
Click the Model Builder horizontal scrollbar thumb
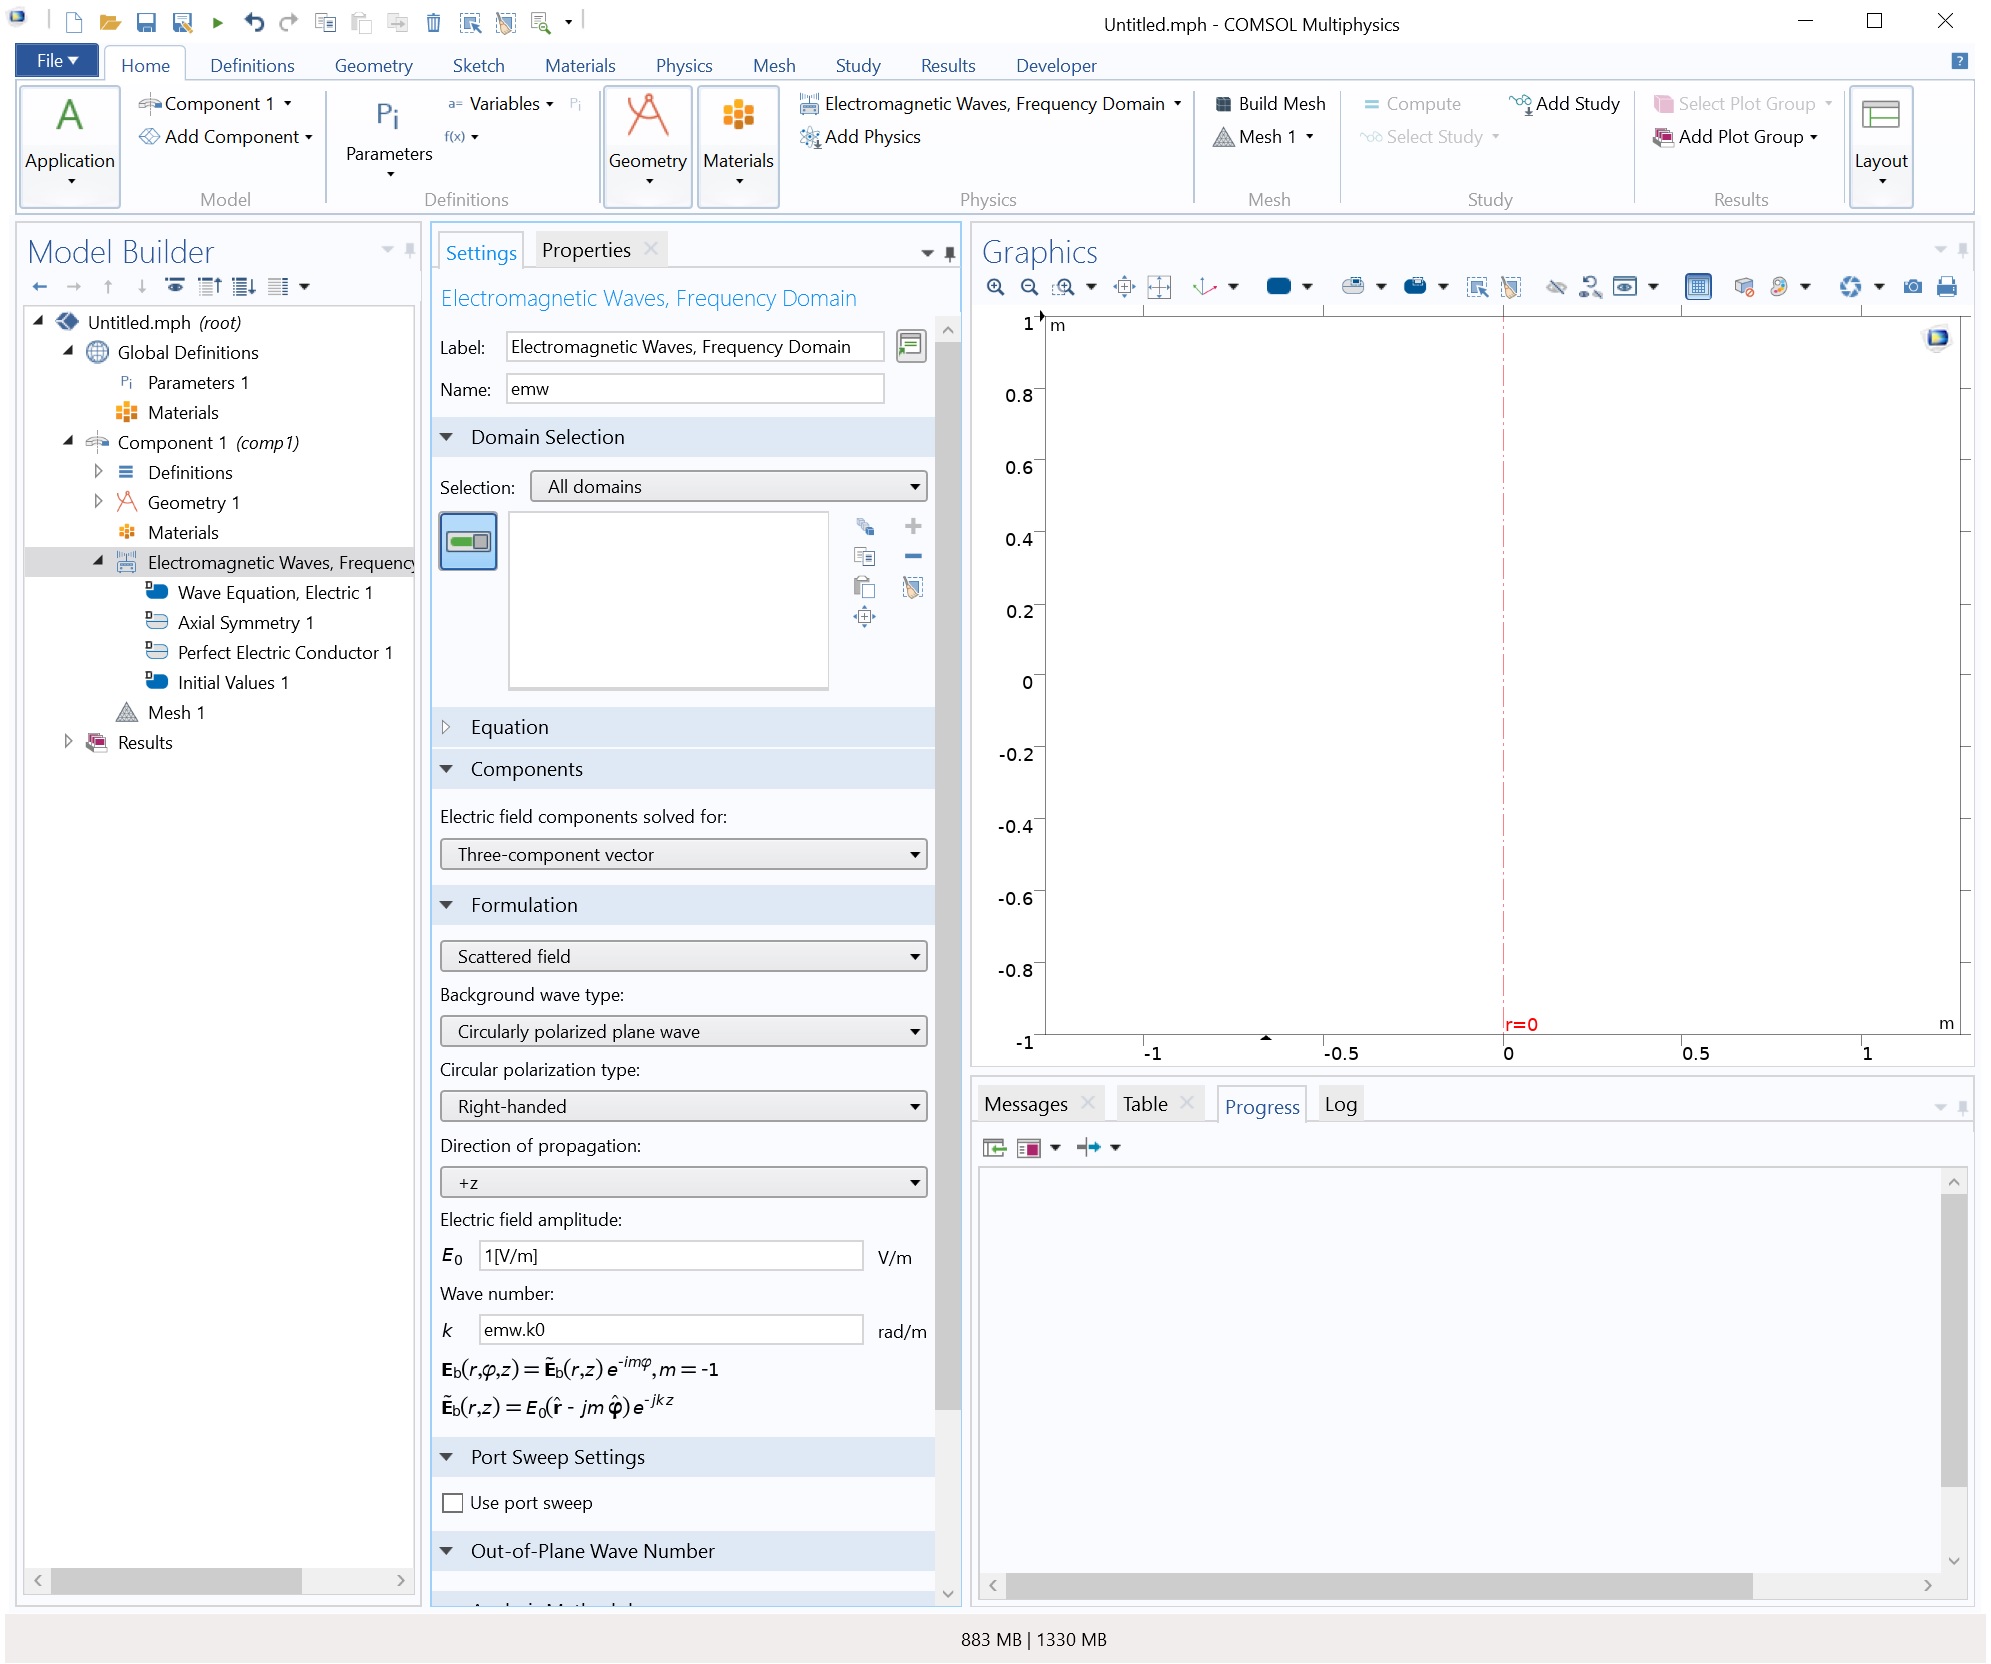tap(176, 1581)
